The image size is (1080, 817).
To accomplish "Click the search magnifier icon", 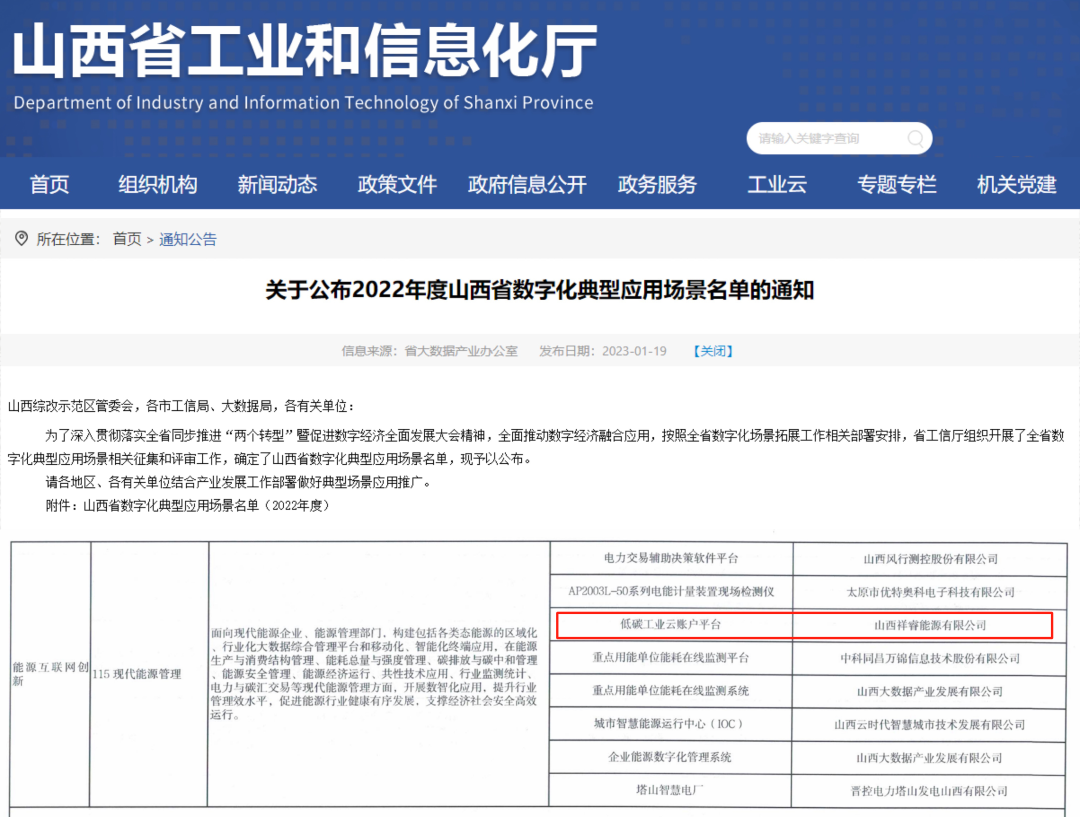I will point(914,139).
